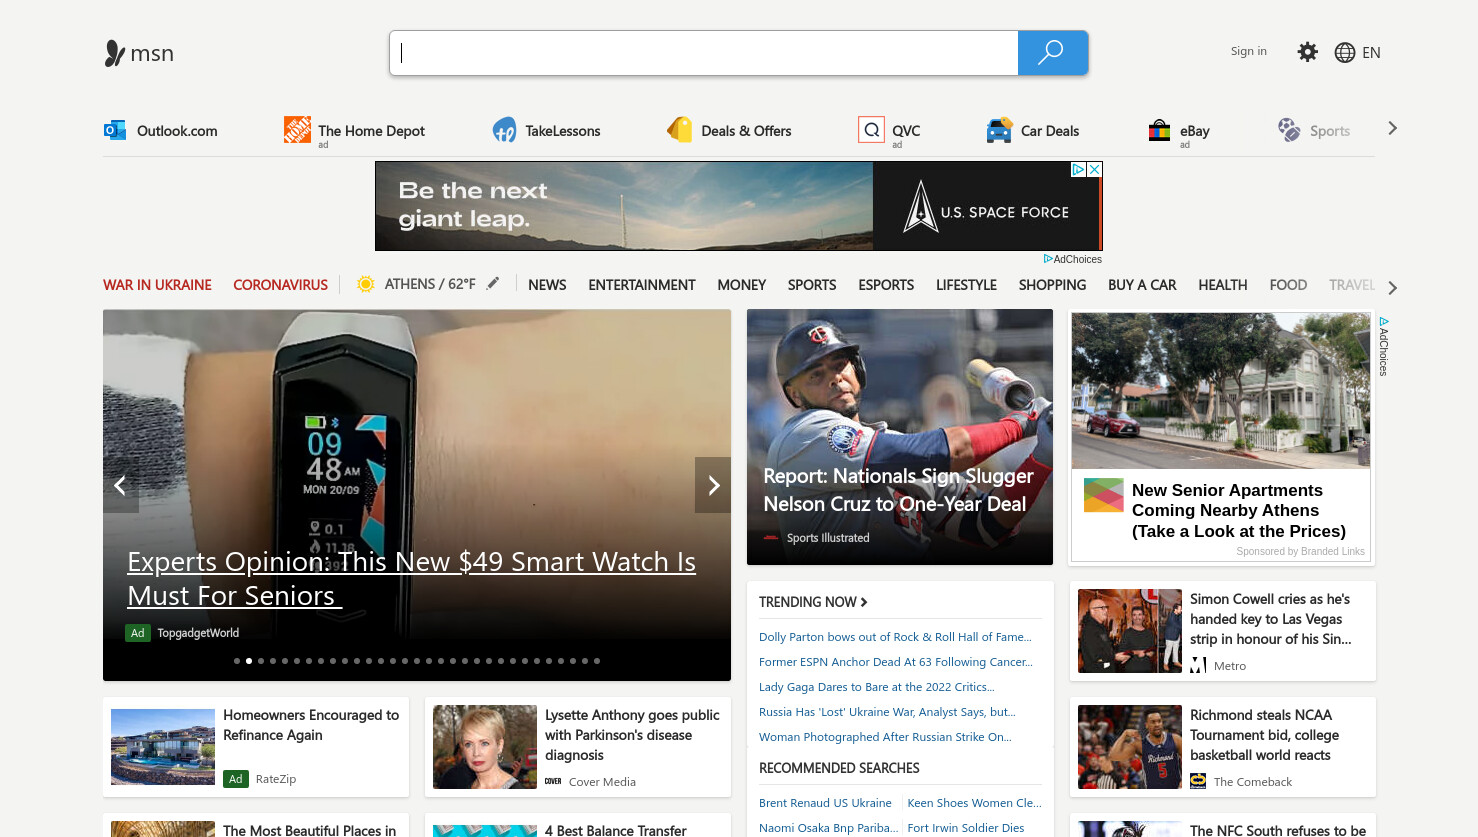Click the Deals & Offers tag icon
Image resolution: width=1478 pixels, height=837 pixels.
pyautogui.click(x=680, y=130)
